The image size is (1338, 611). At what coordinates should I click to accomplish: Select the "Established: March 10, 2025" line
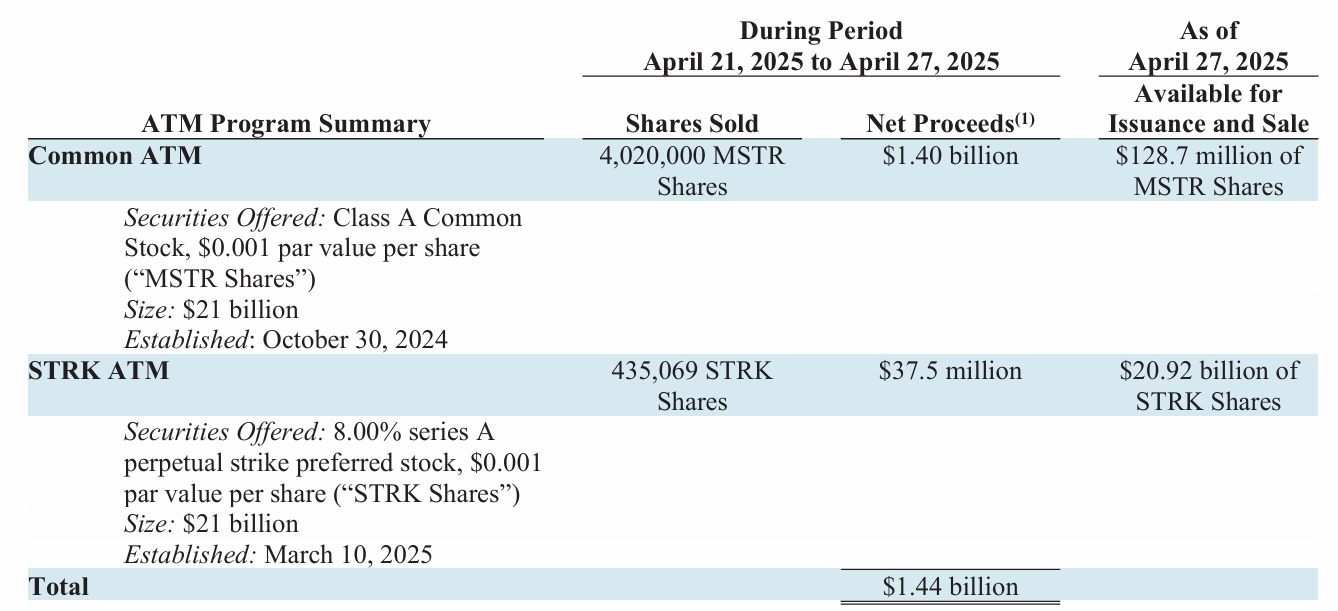pyautogui.click(x=278, y=554)
